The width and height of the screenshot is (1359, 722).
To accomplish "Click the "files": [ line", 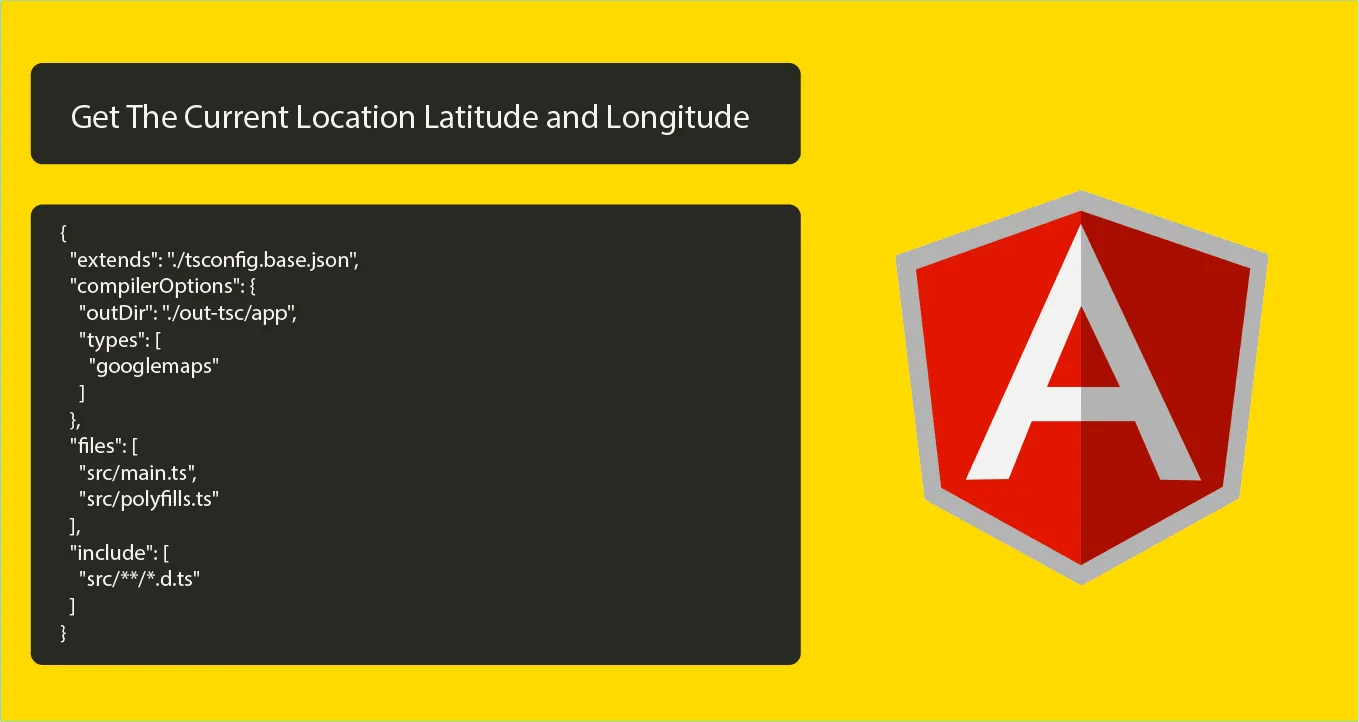I will (103, 445).
